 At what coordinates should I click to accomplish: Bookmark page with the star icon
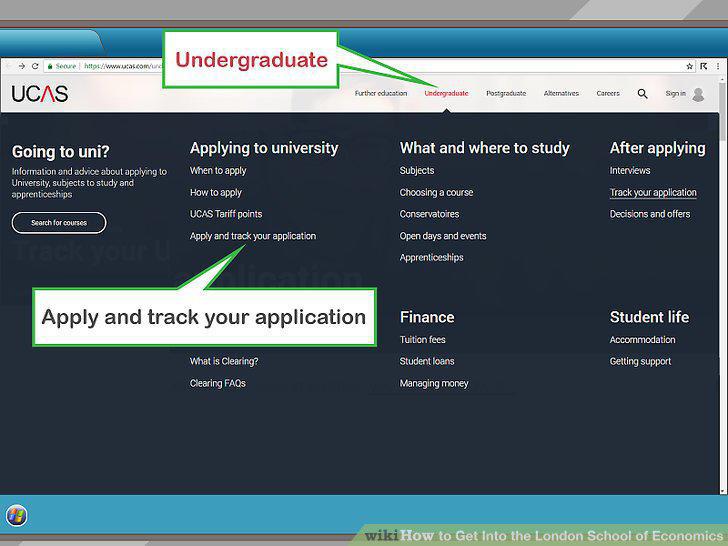click(689, 66)
